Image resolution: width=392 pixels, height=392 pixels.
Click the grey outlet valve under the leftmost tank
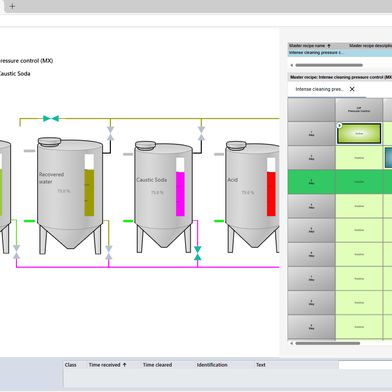16,252
